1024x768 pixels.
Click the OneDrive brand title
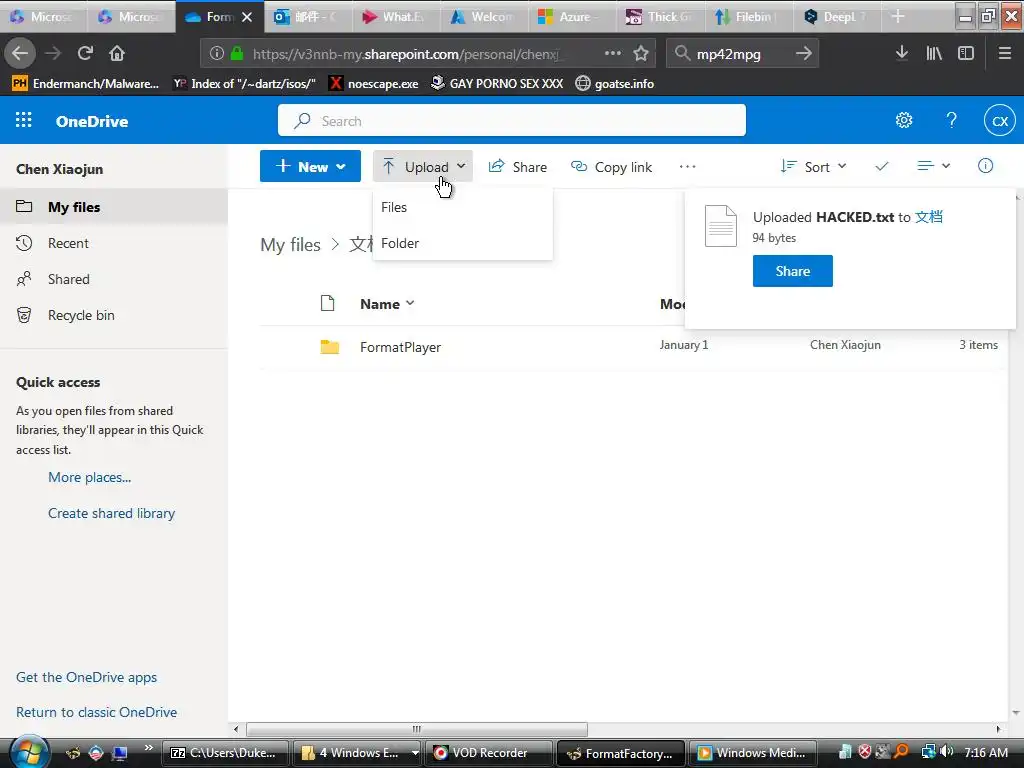[91, 121]
